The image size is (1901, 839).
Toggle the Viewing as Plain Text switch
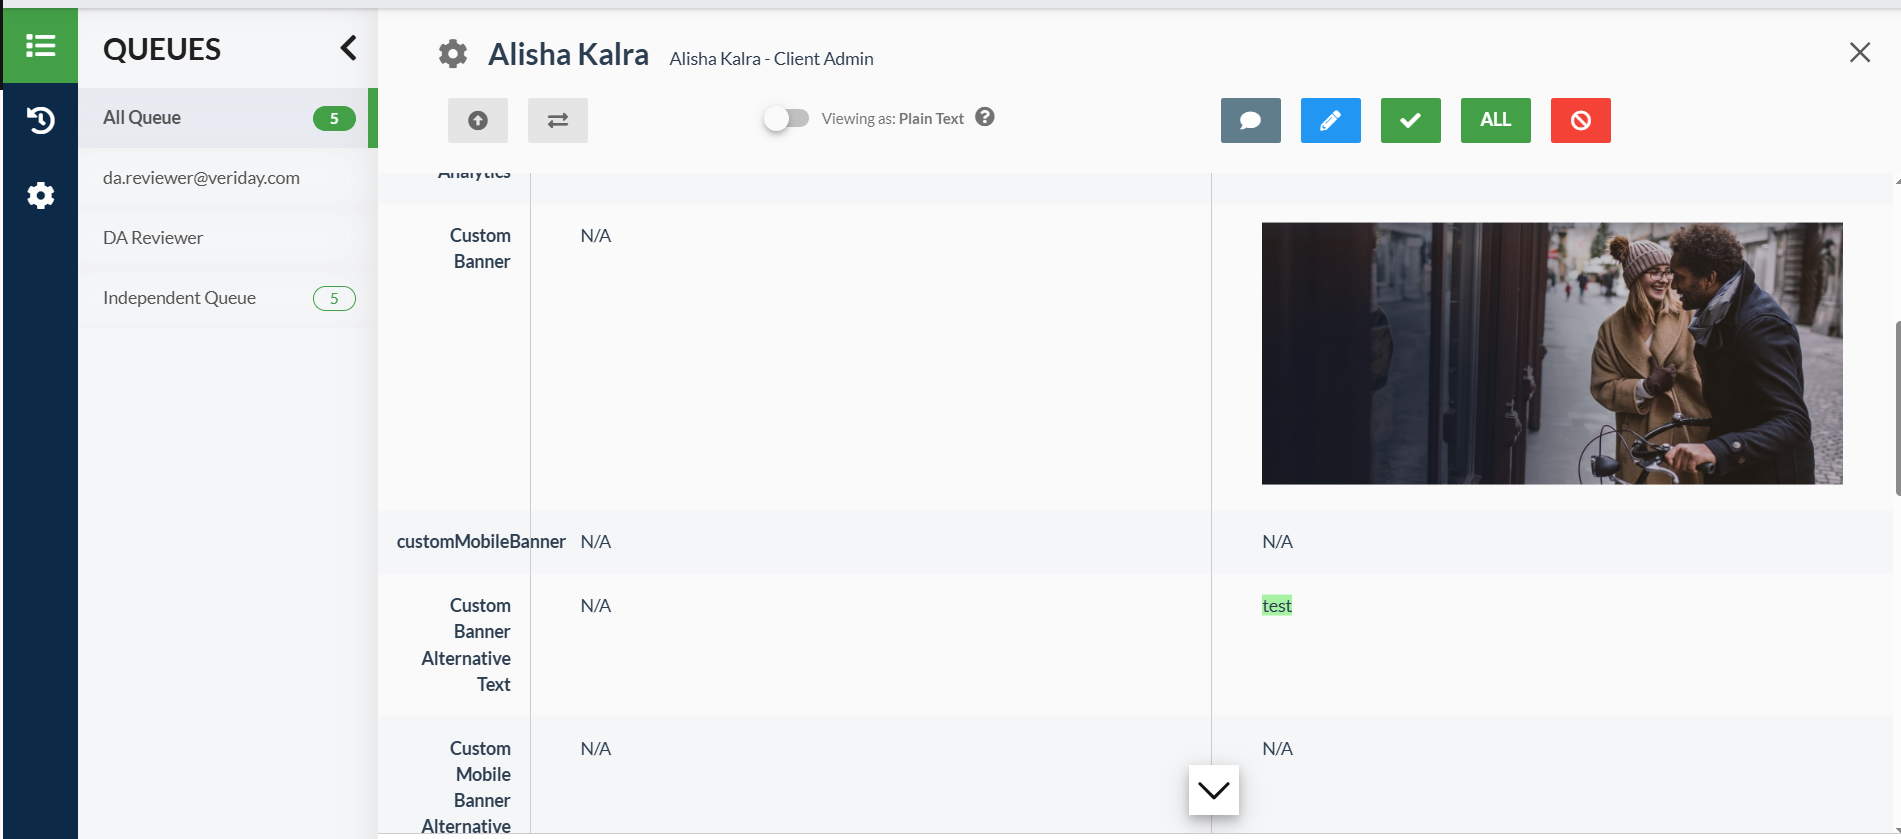point(786,118)
